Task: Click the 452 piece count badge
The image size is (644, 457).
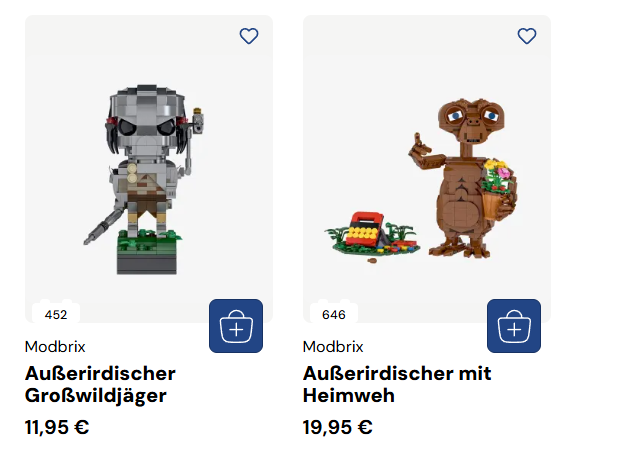Action: pyautogui.click(x=56, y=315)
